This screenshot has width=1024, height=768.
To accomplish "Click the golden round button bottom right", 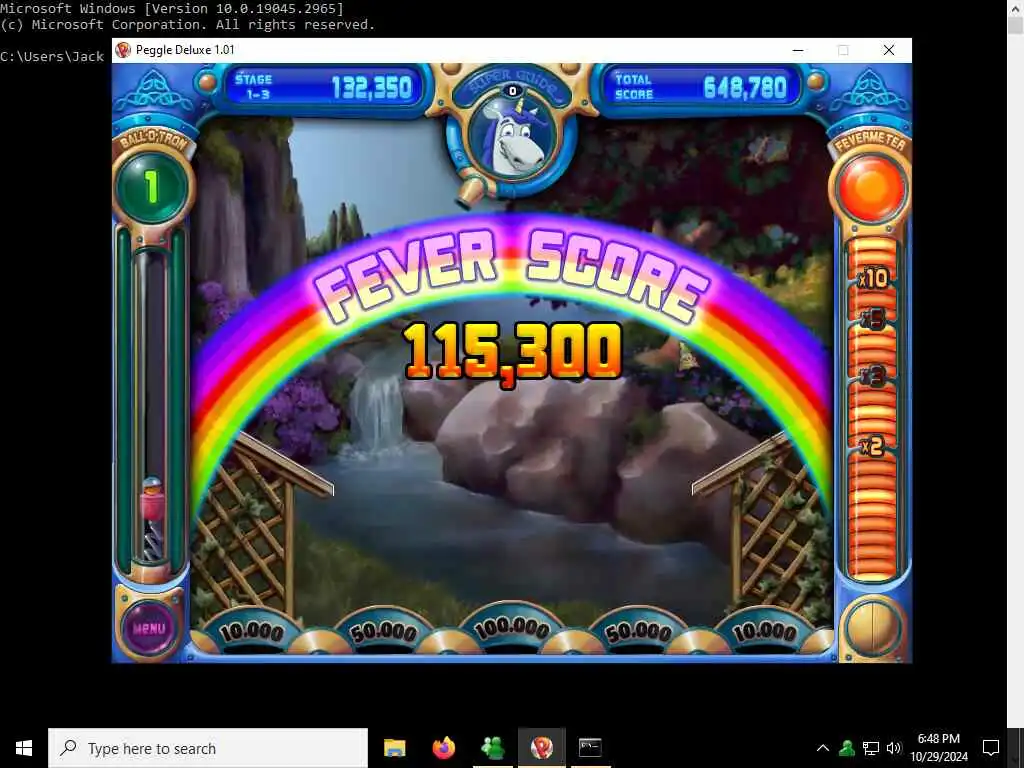I will (872, 629).
